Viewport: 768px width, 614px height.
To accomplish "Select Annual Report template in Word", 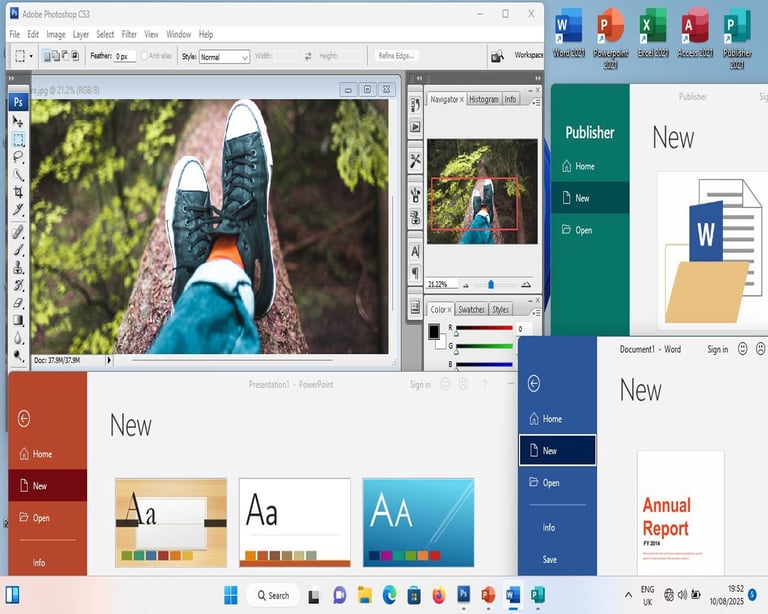I will pyautogui.click(x=681, y=513).
